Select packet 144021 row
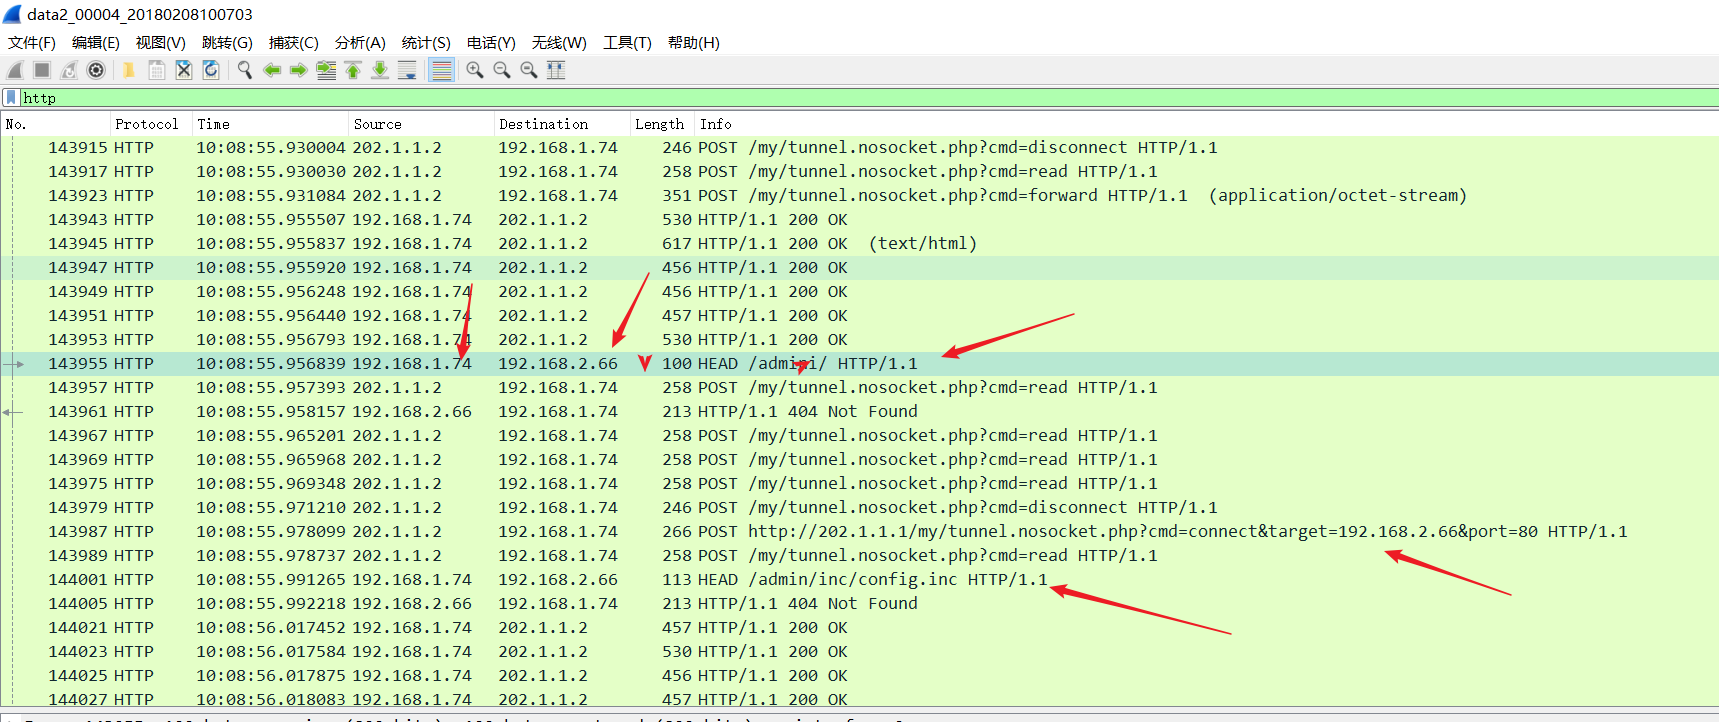Image resolution: width=1719 pixels, height=722 pixels. [859, 628]
